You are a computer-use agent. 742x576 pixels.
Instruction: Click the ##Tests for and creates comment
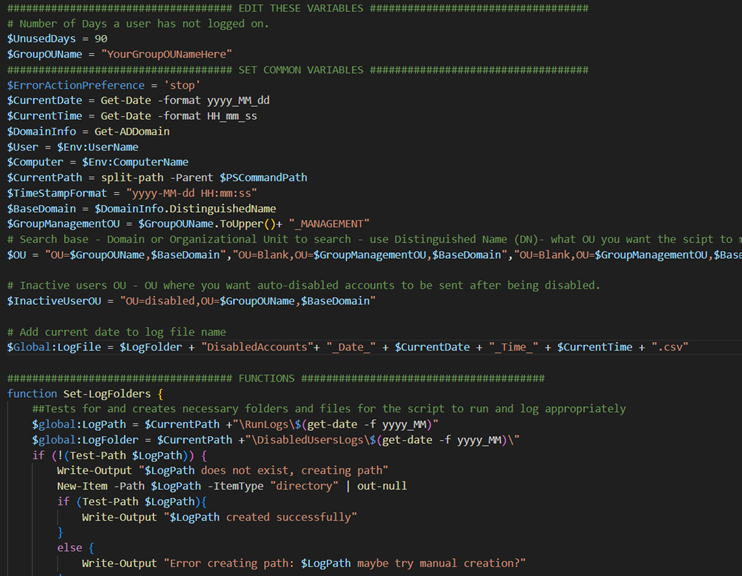(329, 409)
